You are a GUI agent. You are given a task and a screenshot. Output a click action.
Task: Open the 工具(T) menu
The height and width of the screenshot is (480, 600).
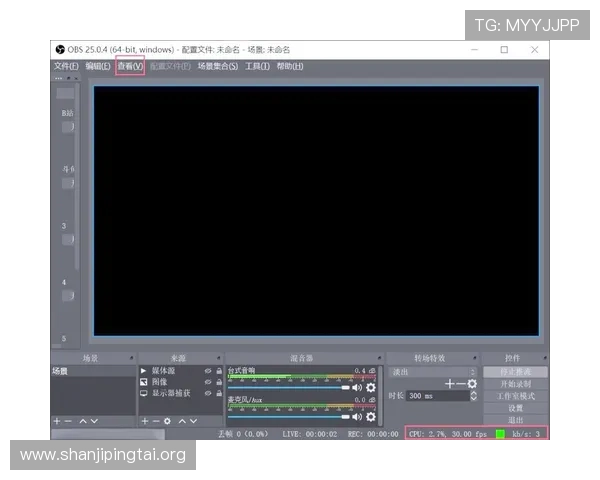point(257,66)
